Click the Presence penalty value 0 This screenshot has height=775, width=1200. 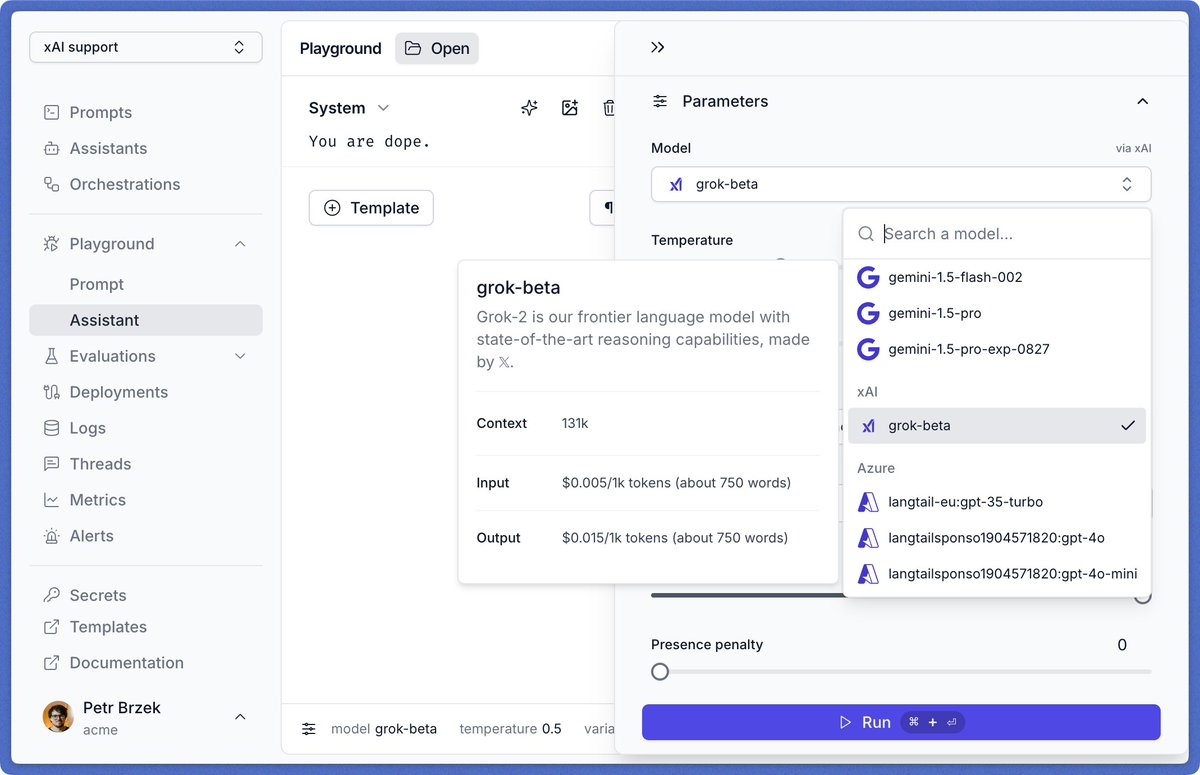[1122, 645]
